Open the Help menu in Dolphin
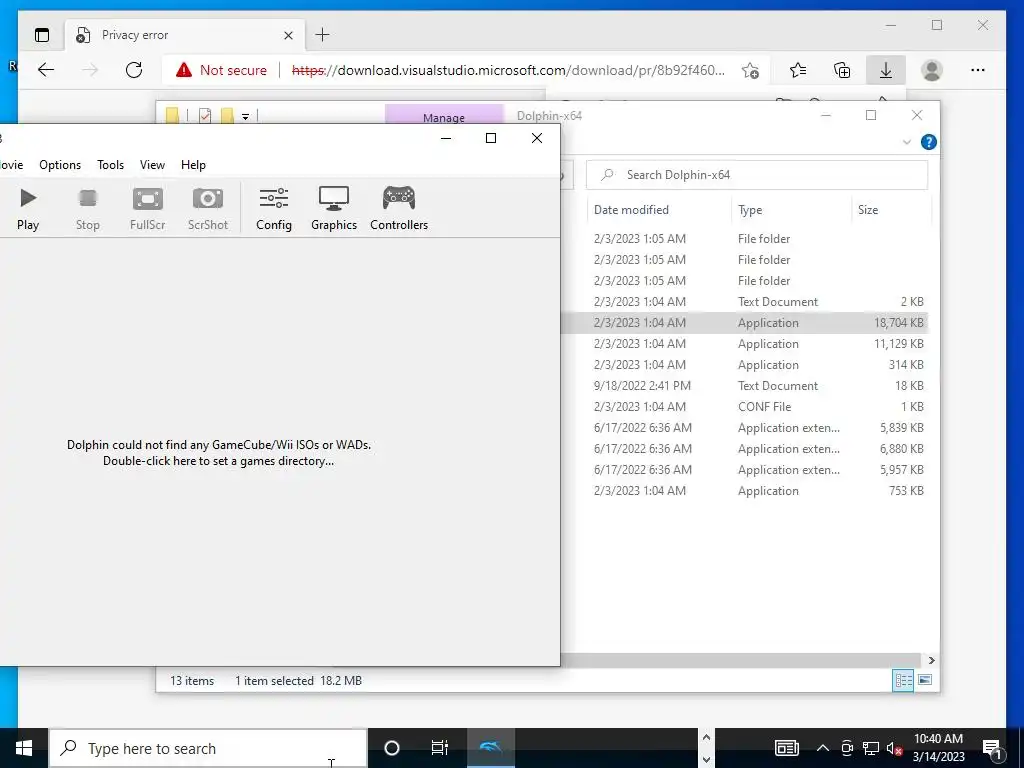1024x768 pixels. tap(193, 165)
